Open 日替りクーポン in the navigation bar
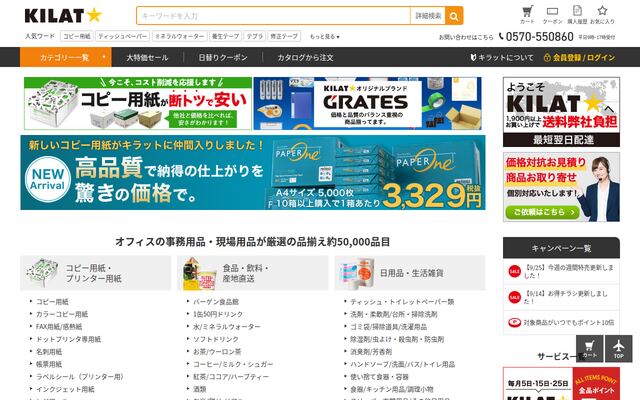Screen dimensions: 640x400 point(223,58)
